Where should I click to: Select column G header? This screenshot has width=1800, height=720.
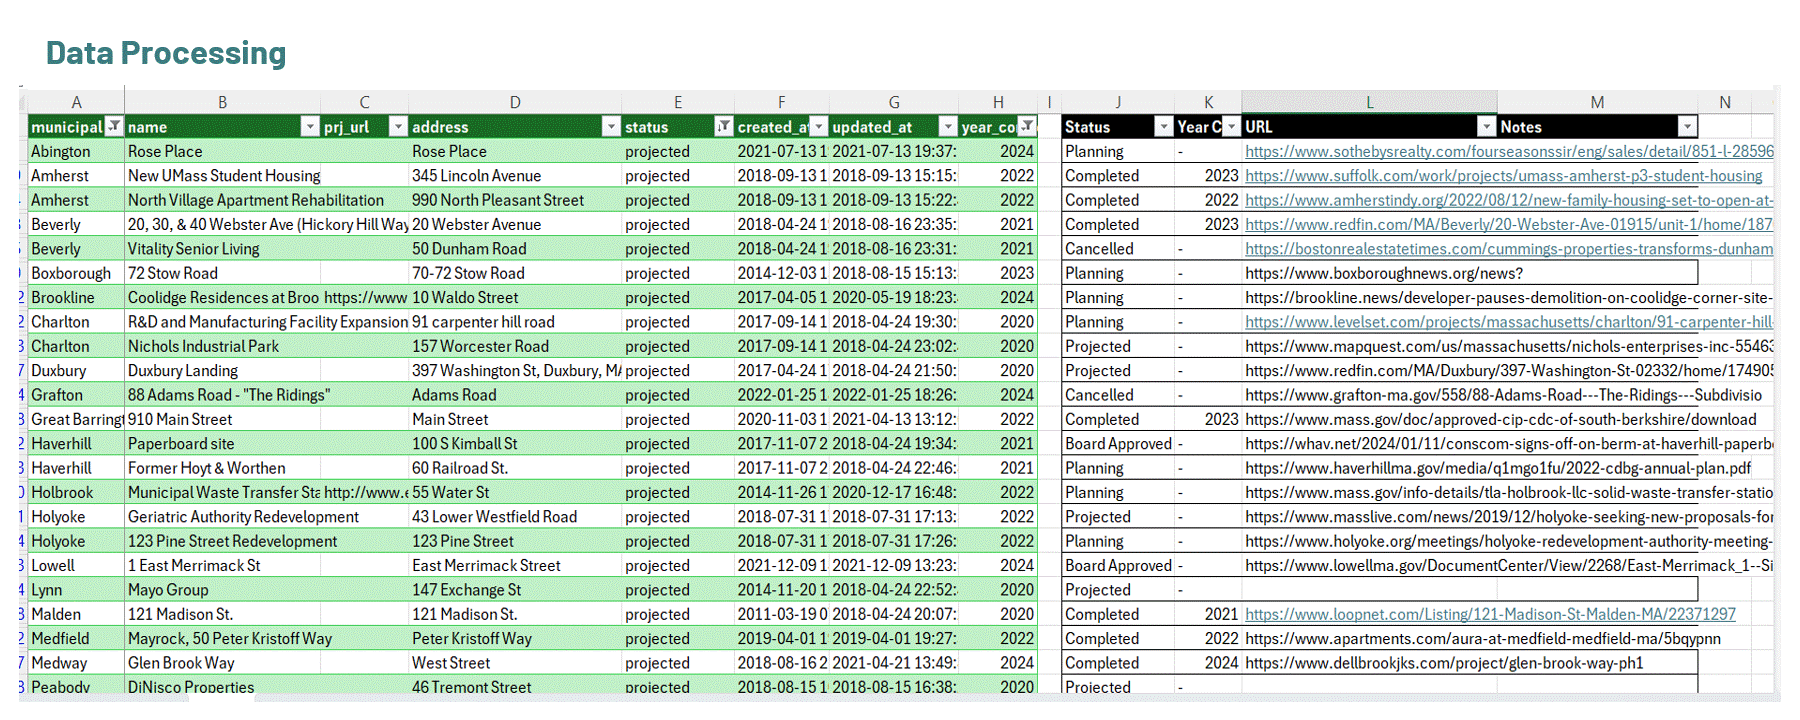[x=894, y=102]
